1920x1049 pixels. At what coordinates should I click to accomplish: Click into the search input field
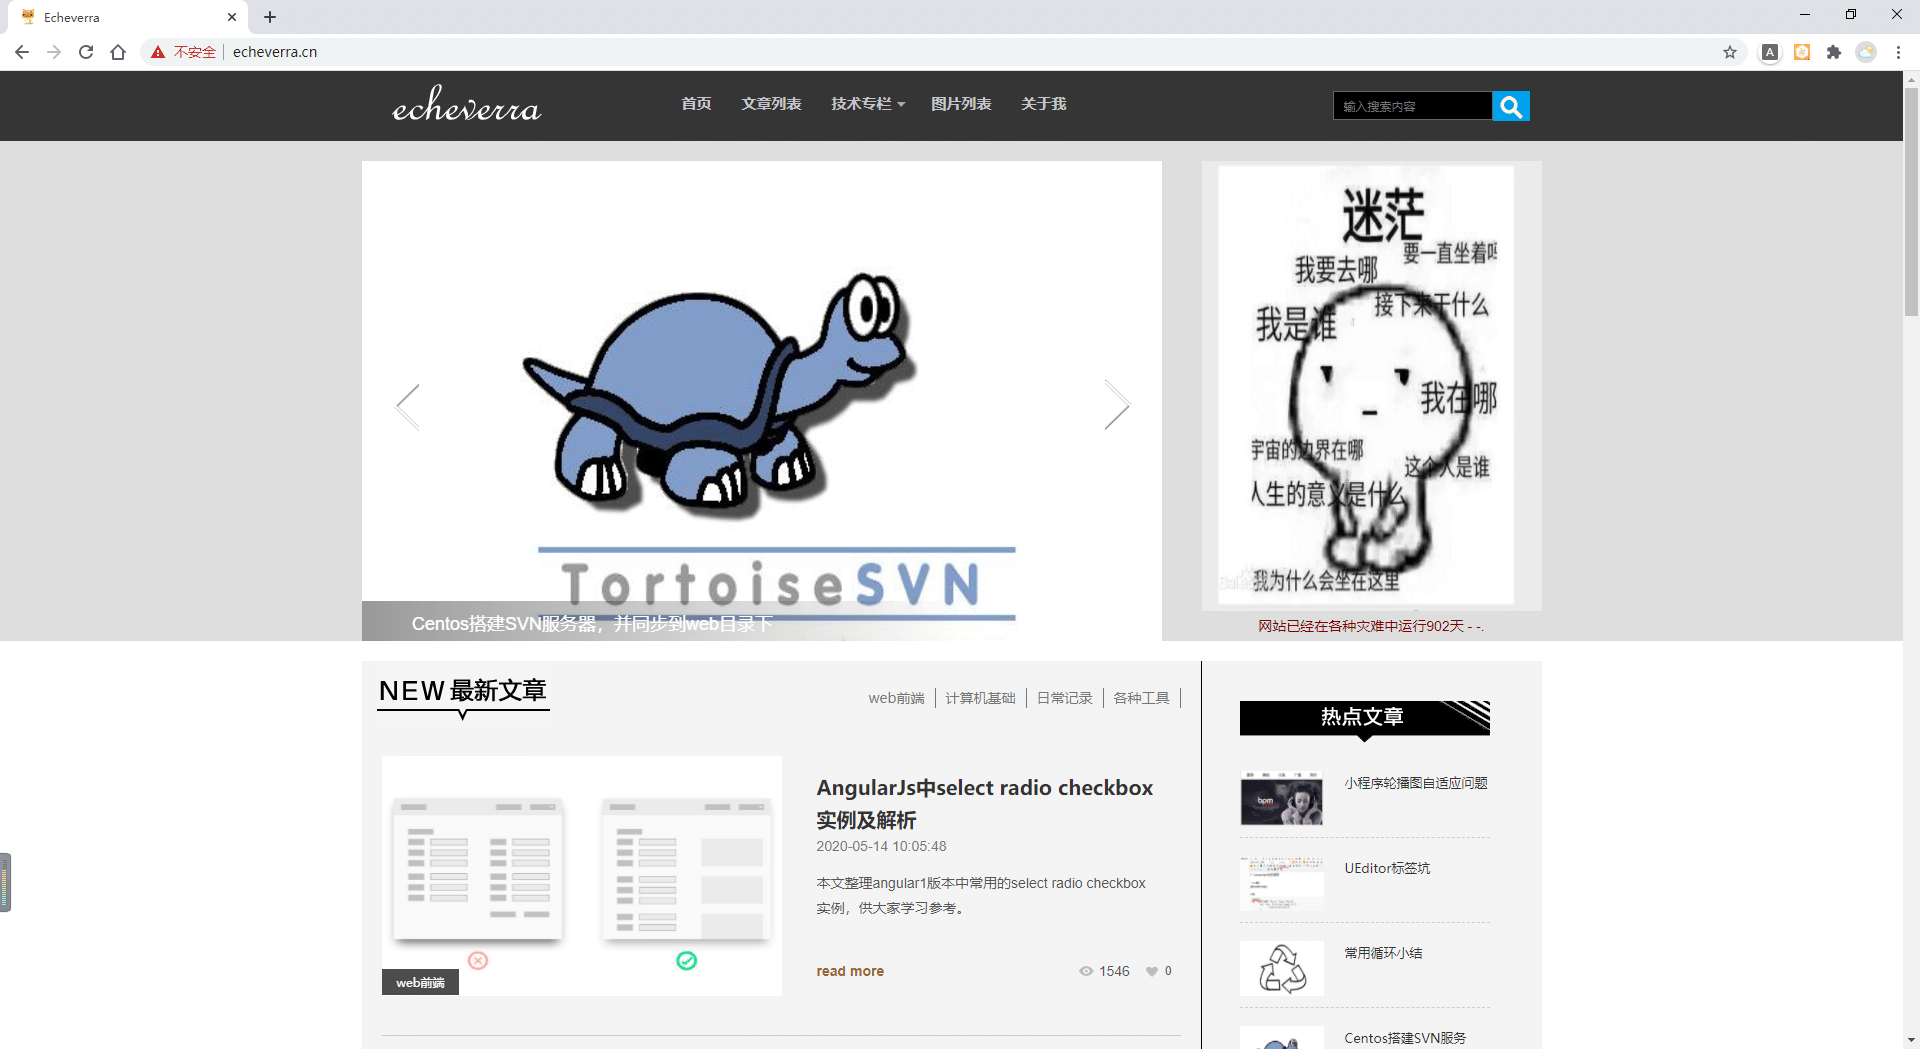pyautogui.click(x=1412, y=106)
